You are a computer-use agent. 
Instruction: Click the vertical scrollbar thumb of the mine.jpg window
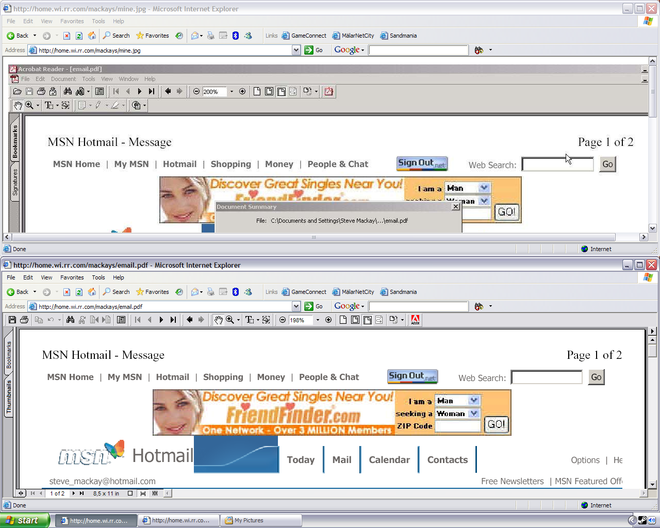(x=652, y=91)
